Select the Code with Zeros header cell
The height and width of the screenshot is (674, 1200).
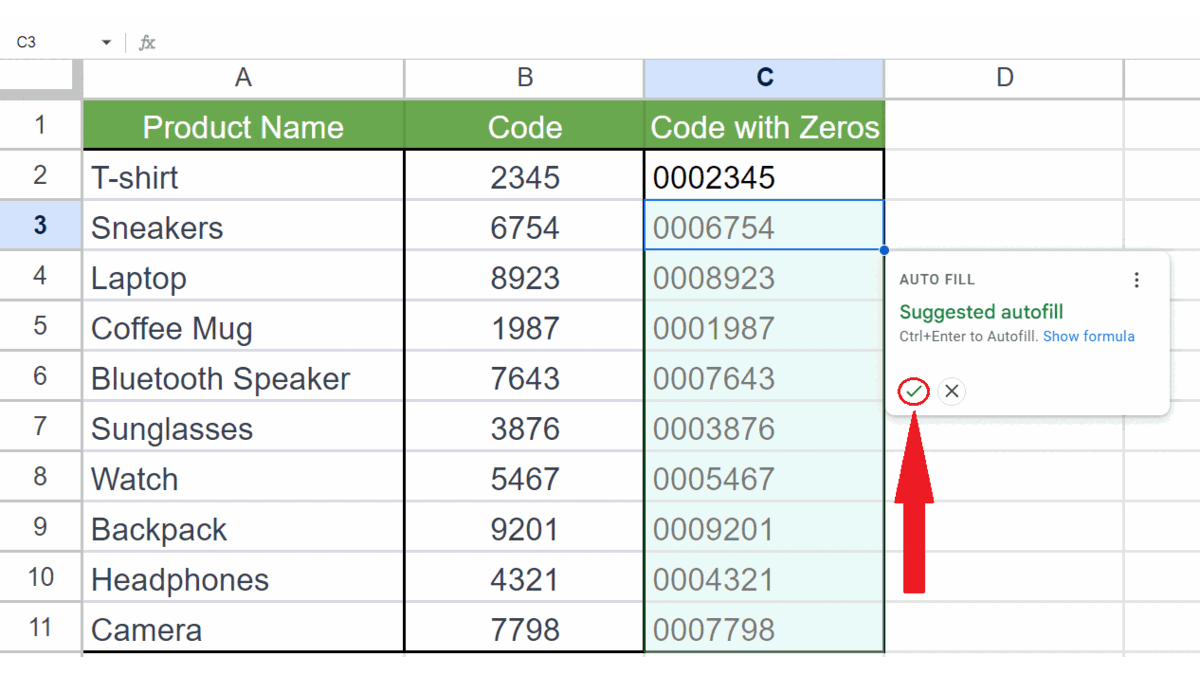[x=764, y=126]
